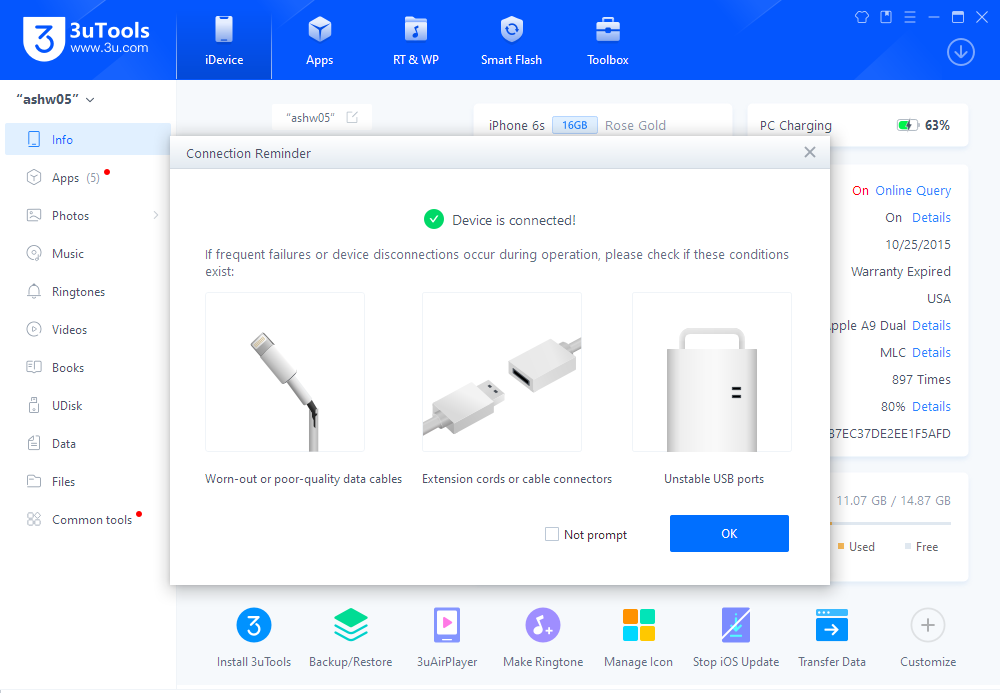The image size is (1000, 693).
Task: Click the storage usage bar
Action: pos(890,523)
